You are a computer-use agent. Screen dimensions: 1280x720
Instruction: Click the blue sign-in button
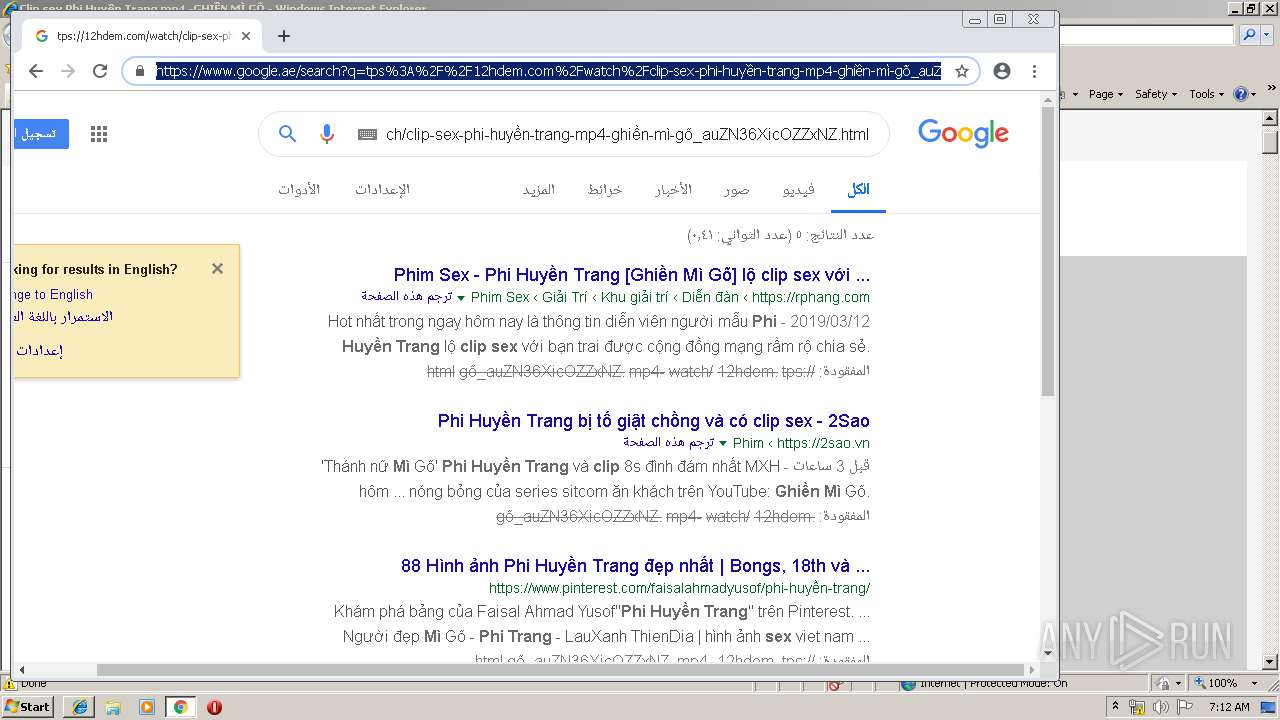(41, 134)
